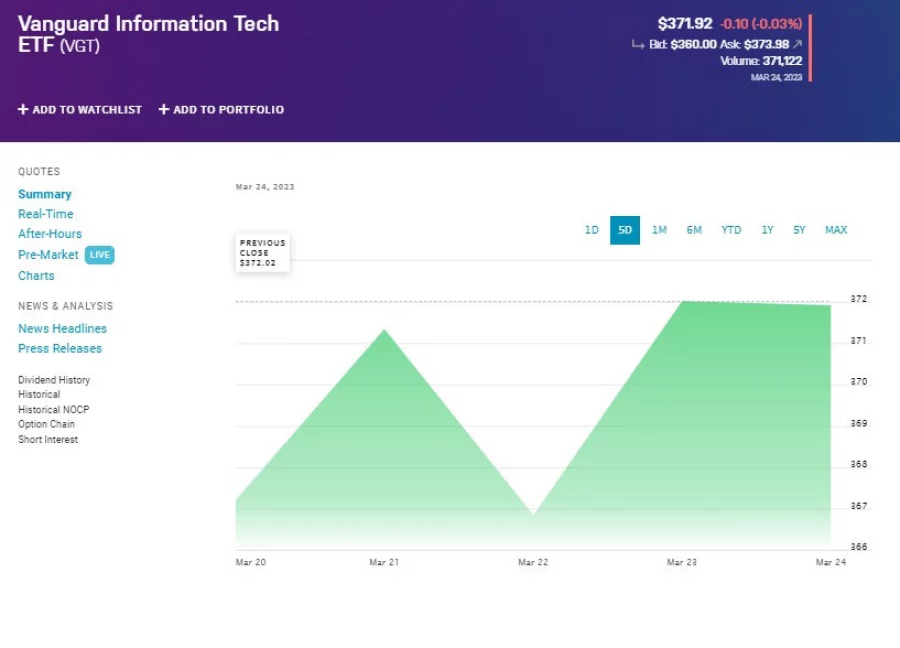Image resolution: width=900 pixels, height=648 pixels.
Task: Click the red decline indicator bar beside volume
Action: (808, 45)
